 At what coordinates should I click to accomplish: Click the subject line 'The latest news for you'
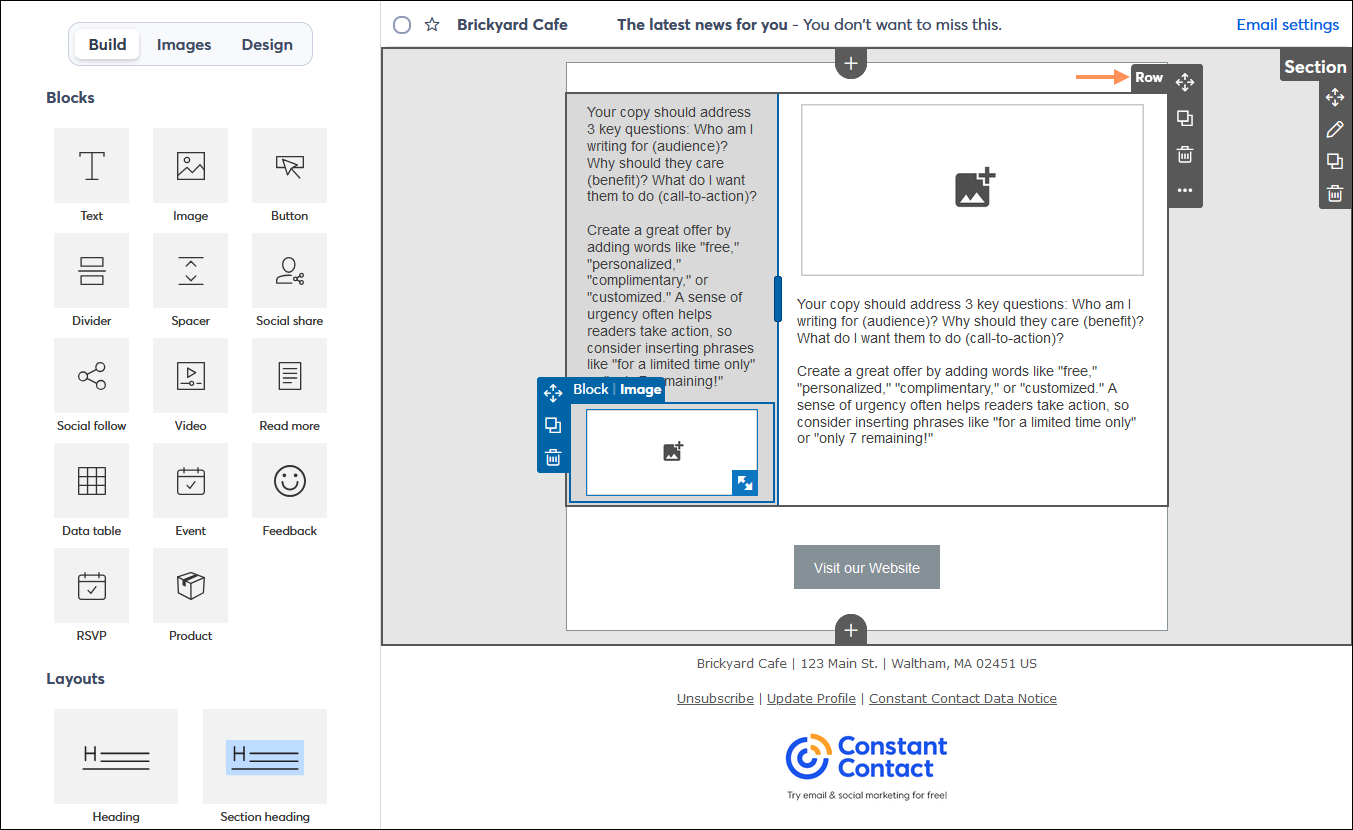[x=702, y=24]
